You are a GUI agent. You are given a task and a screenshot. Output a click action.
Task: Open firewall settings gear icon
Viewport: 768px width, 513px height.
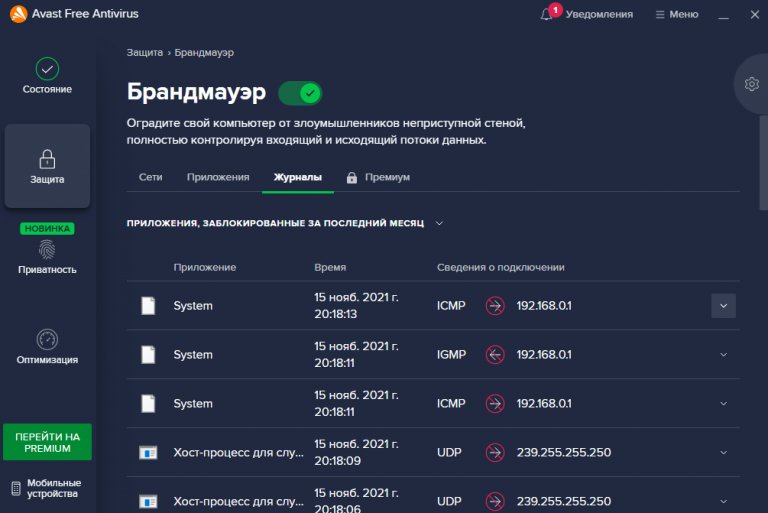coord(752,84)
